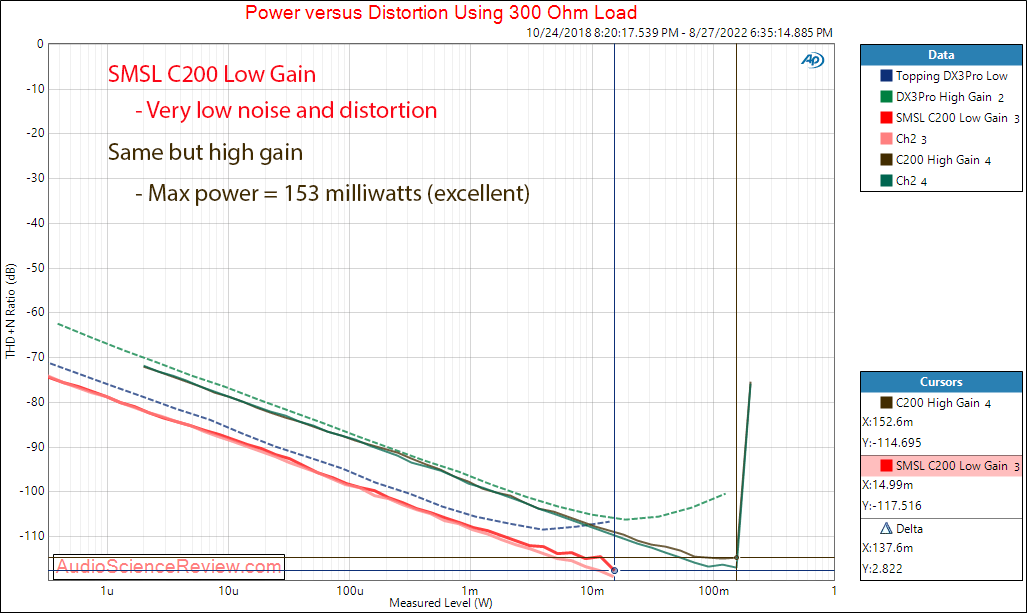Click delta value 'X:137.6m'

[x=887, y=548]
